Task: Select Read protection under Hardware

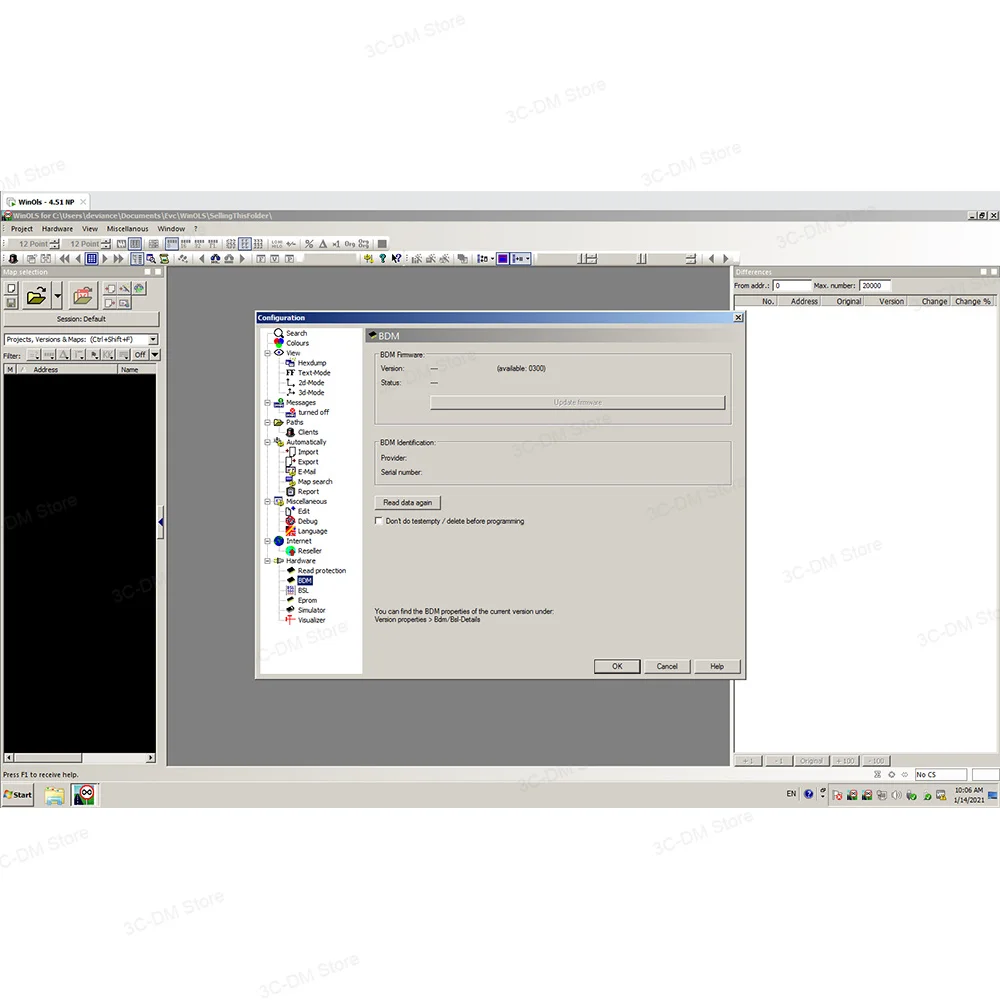Action: [322, 570]
